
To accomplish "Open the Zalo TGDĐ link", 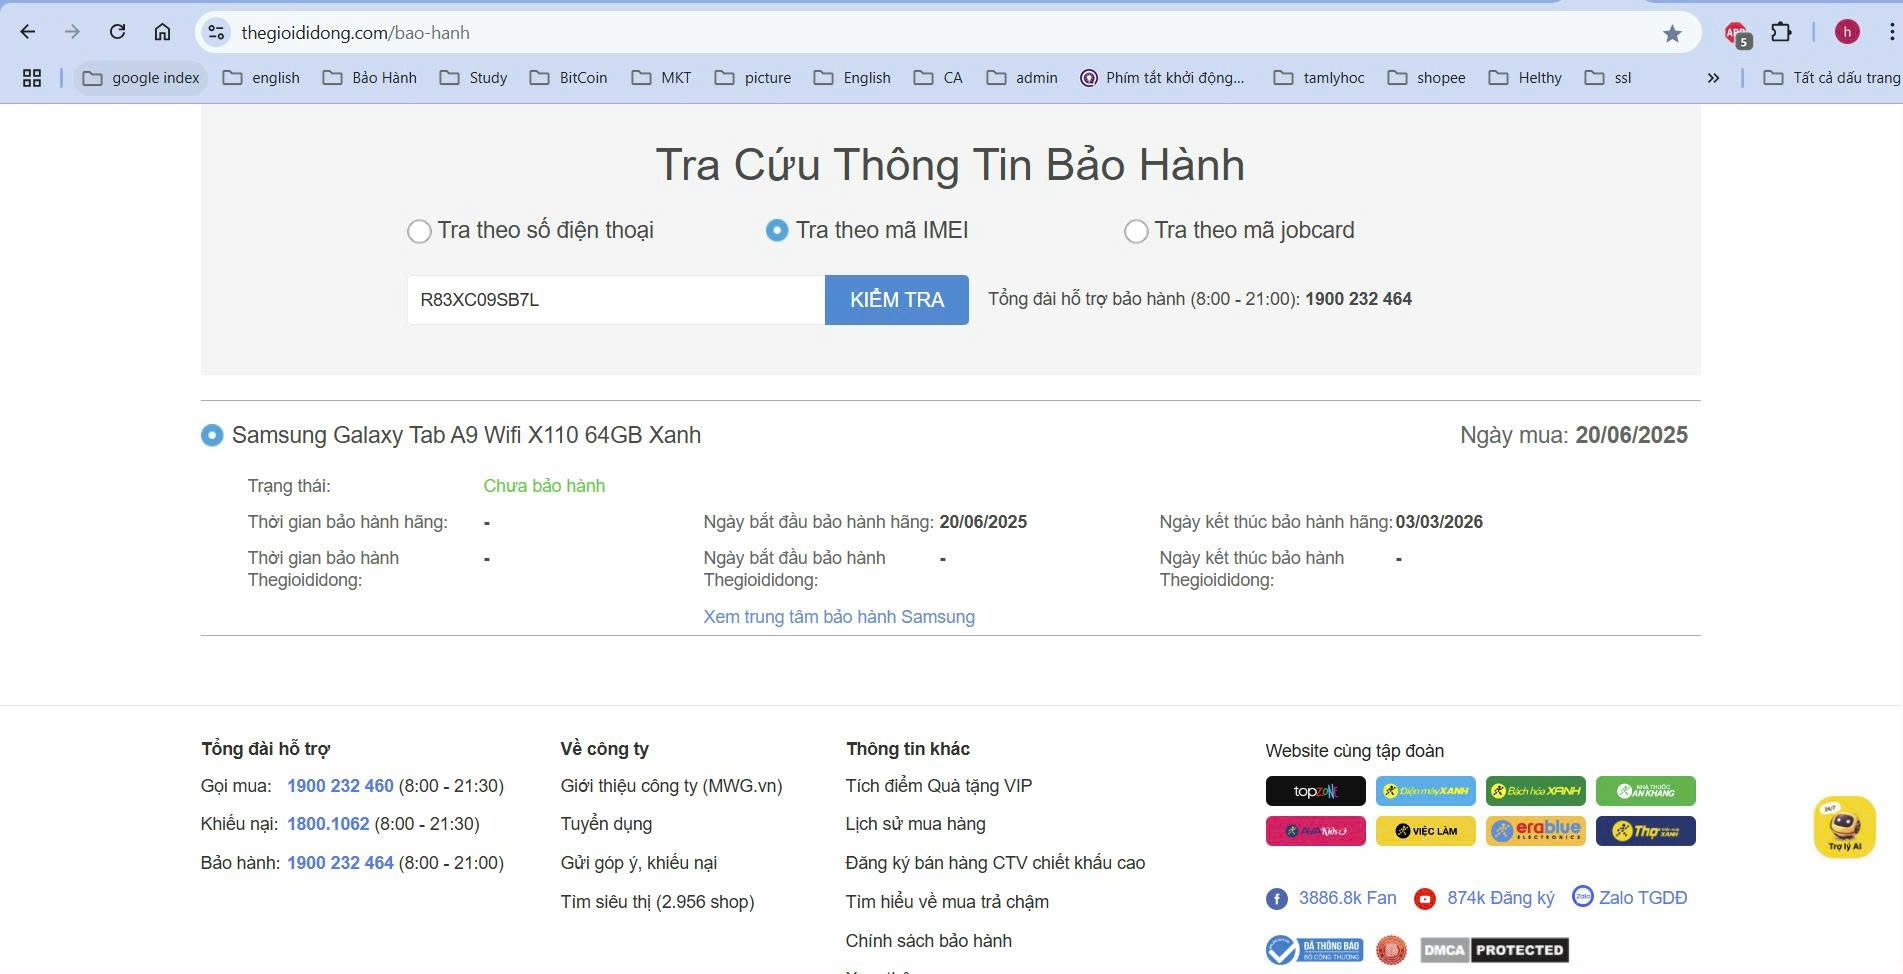I will (x=1643, y=898).
